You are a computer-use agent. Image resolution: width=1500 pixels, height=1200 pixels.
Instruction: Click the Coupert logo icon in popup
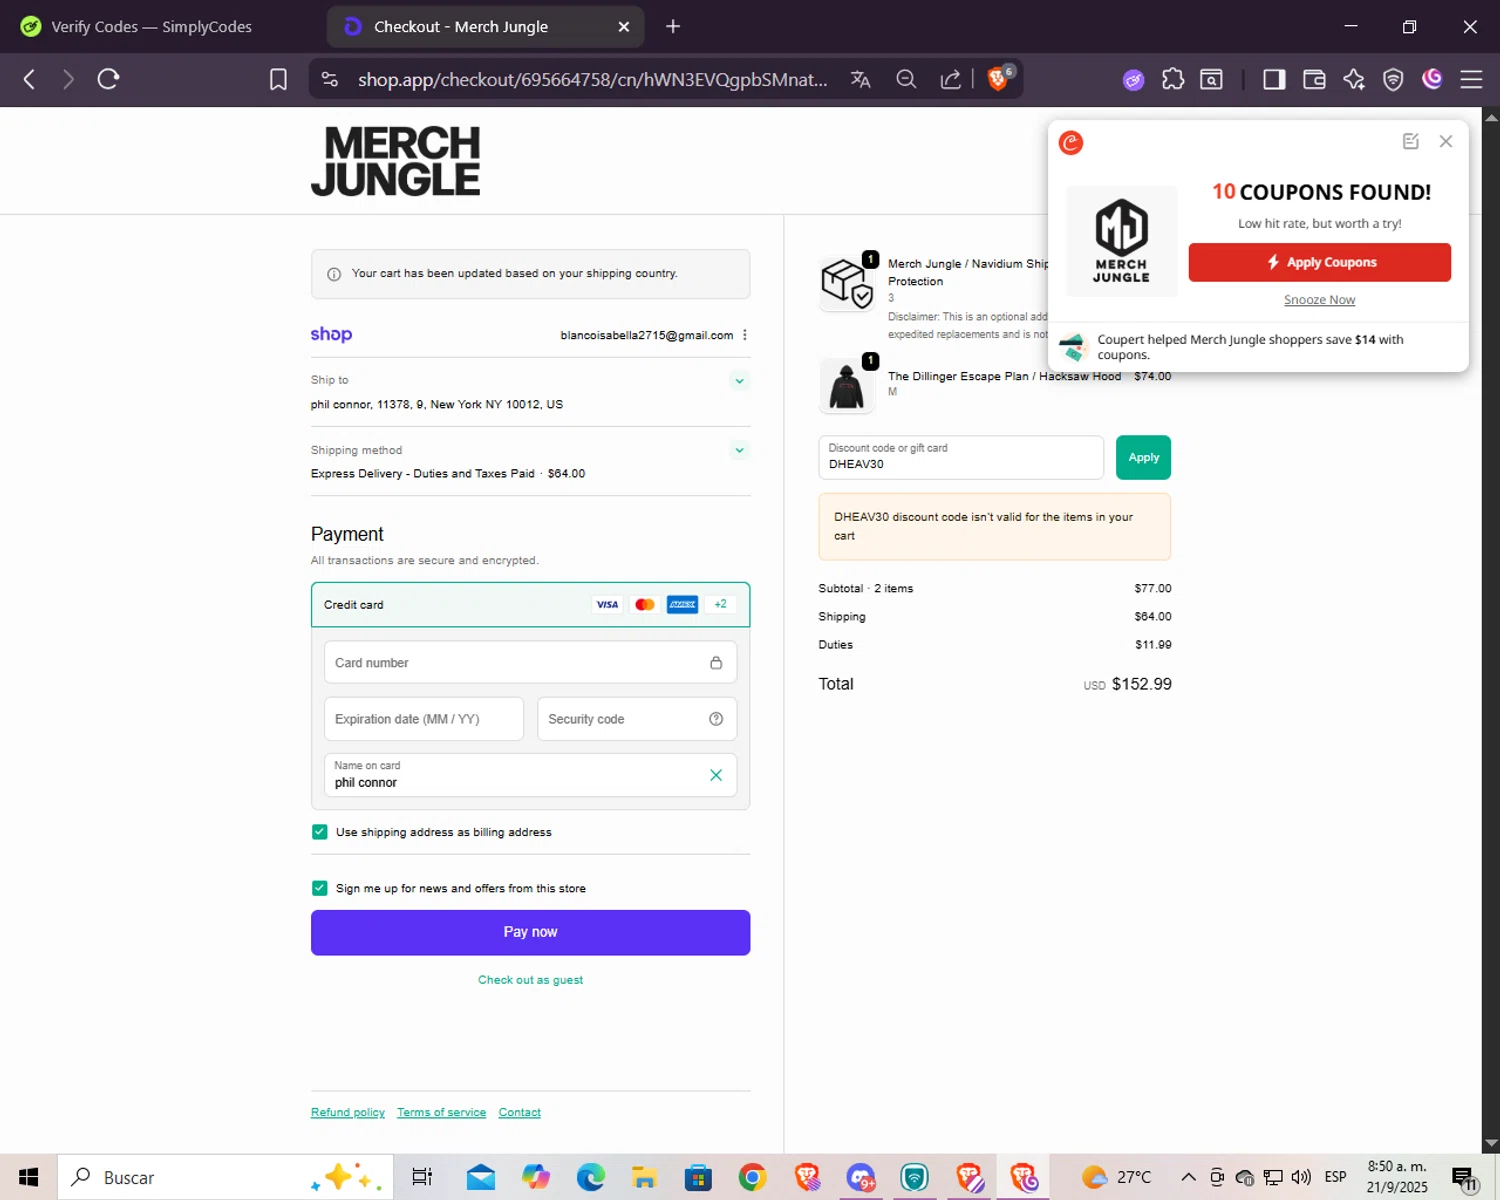point(1071,143)
